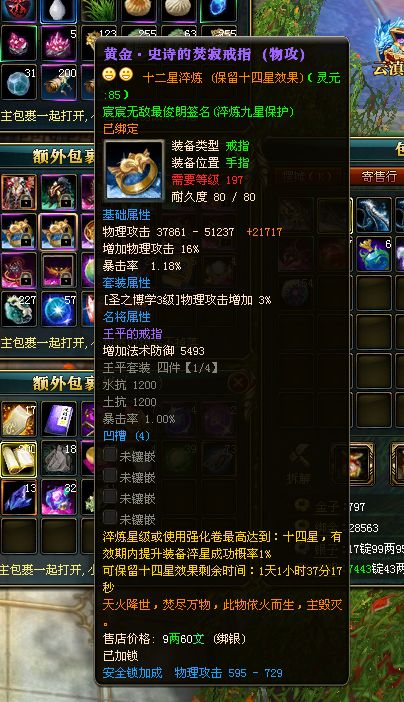This screenshot has width=404, height=702.
Task: Select the jade stone stack of 227
Action: pyautogui.click(x=19, y=309)
